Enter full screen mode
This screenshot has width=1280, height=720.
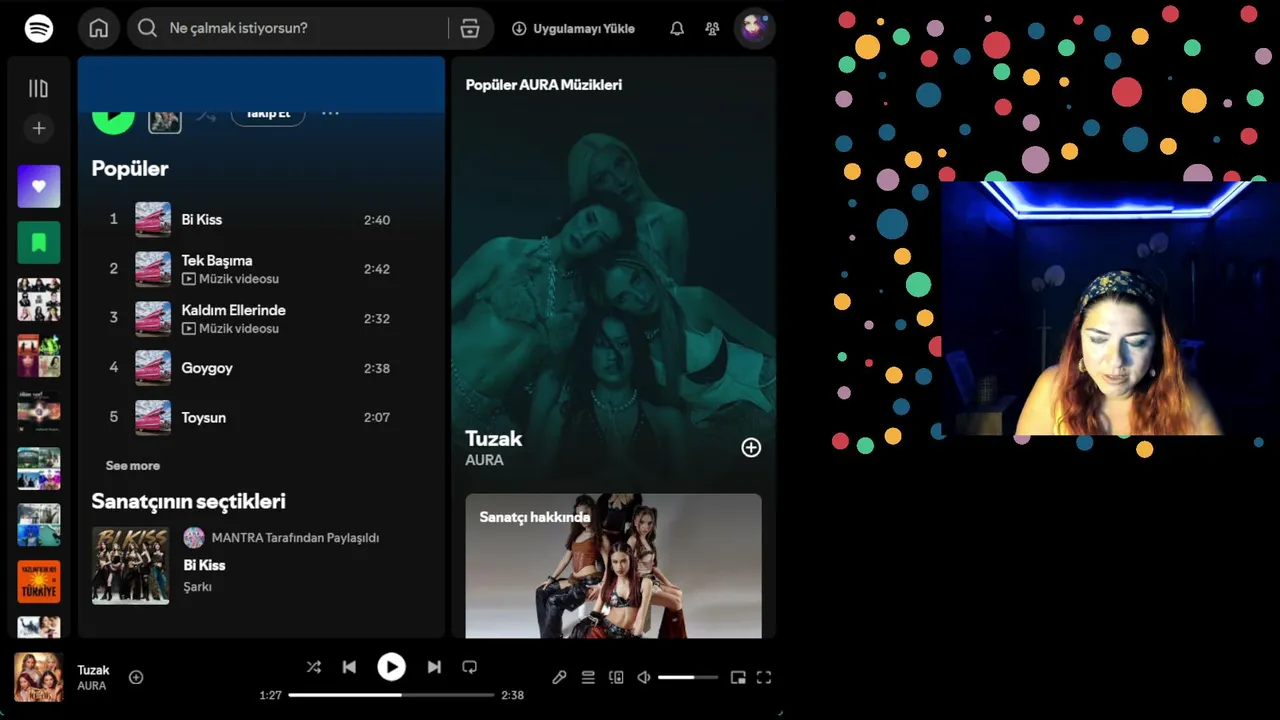click(x=764, y=677)
